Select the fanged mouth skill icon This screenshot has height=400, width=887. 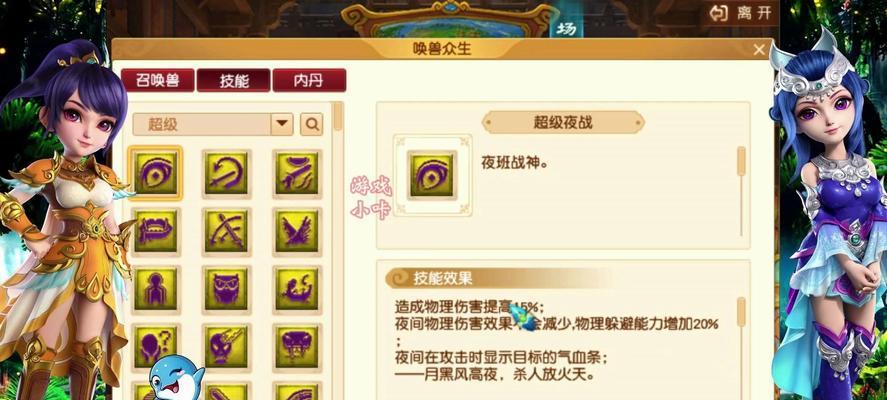(156, 231)
